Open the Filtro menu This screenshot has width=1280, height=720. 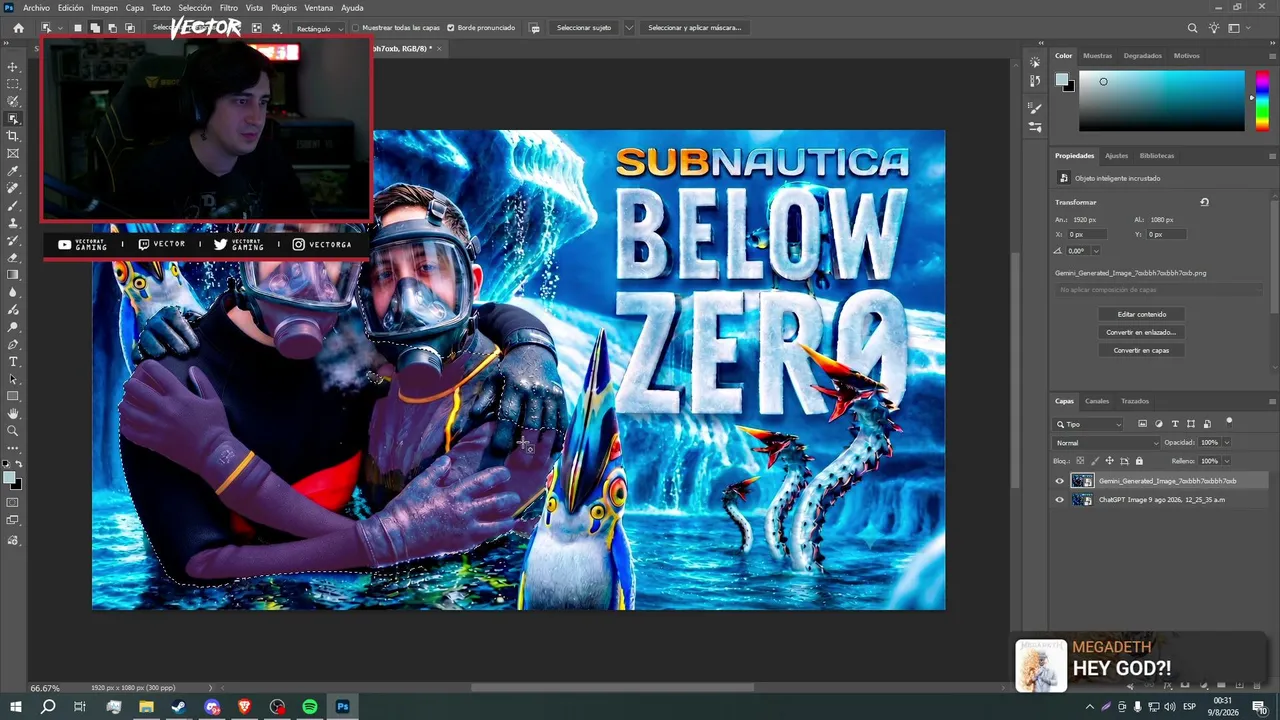pyautogui.click(x=229, y=8)
